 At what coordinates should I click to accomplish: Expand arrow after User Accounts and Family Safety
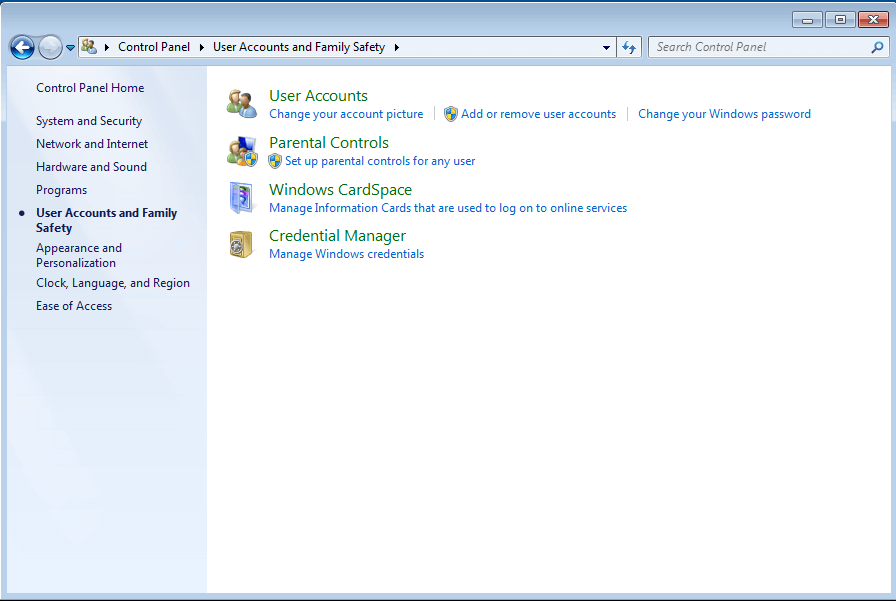(x=396, y=47)
